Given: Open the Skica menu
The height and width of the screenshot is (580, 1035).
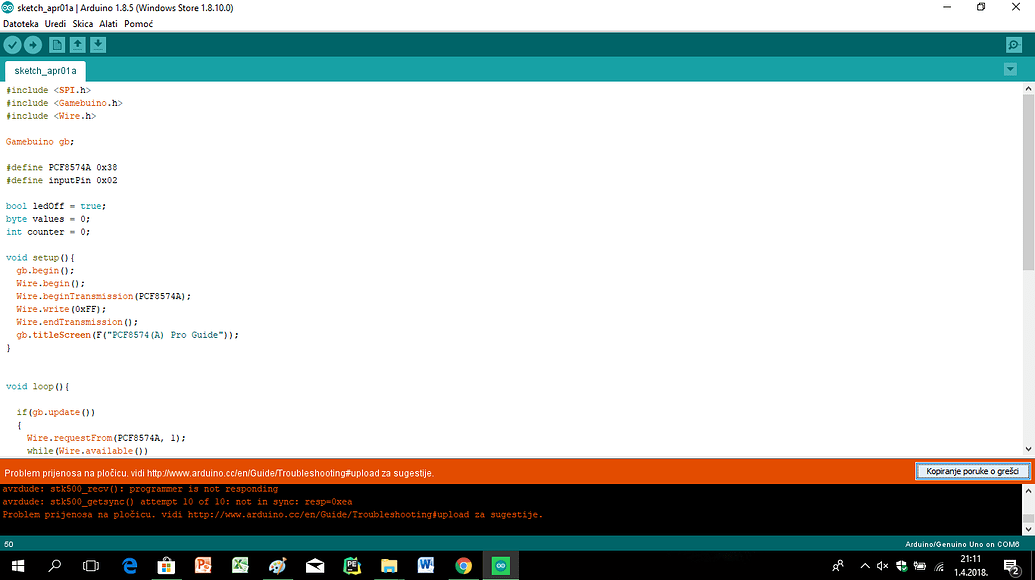Looking at the screenshot, I should pyautogui.click(x=82, y=23).
